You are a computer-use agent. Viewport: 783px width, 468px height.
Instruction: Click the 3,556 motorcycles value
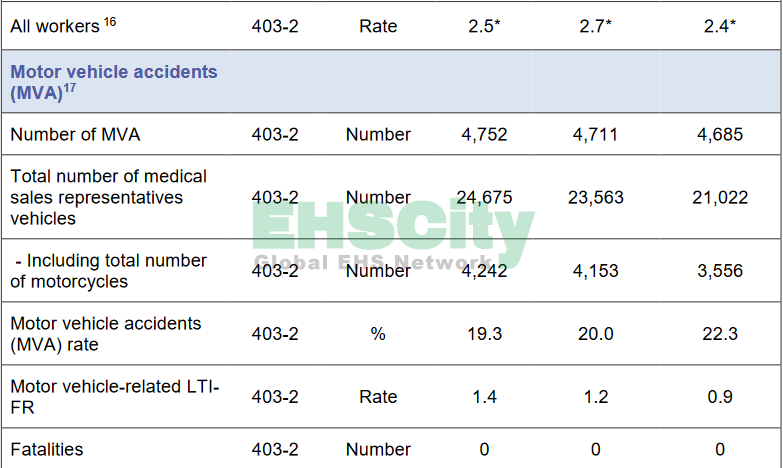pos(720,271)
